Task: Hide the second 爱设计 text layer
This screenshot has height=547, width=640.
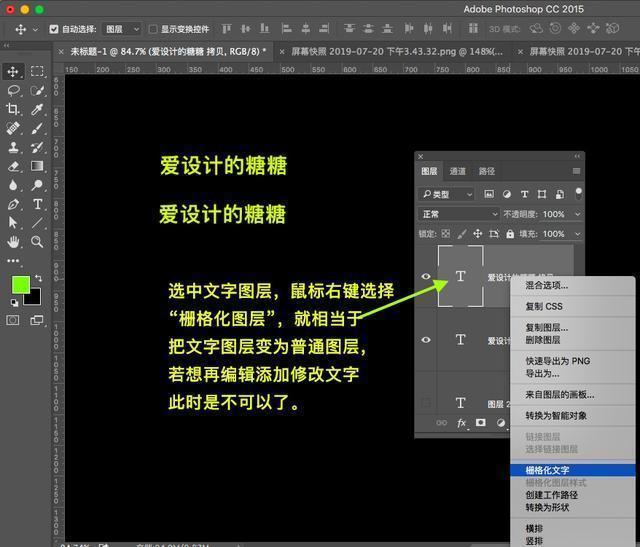Action: pyautogui.click(x=426, y=340)
